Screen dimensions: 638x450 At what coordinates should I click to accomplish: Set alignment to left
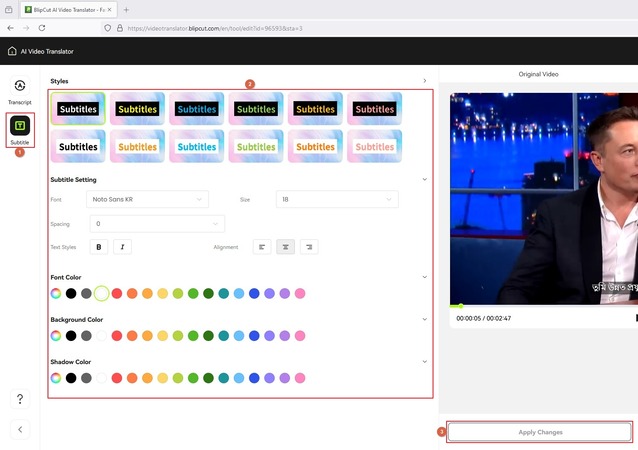tap(262, 246)
